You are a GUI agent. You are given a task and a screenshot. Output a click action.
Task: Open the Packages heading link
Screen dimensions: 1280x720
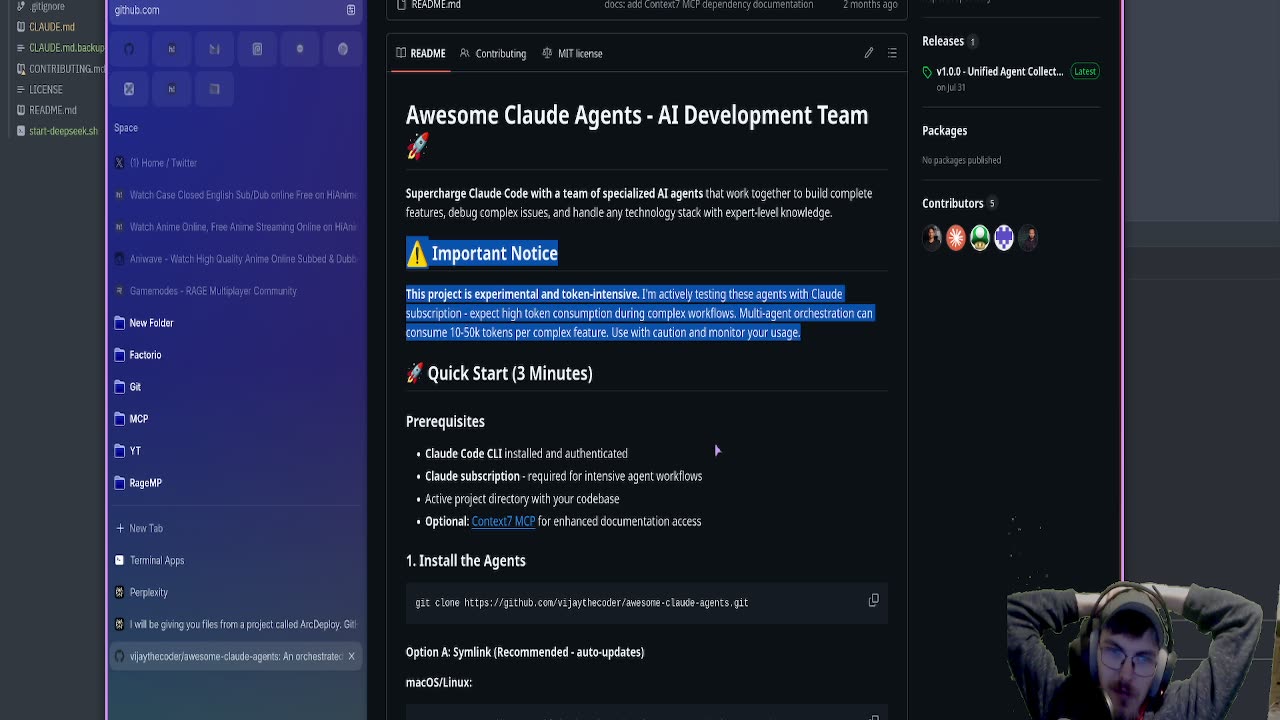(944, 131)
